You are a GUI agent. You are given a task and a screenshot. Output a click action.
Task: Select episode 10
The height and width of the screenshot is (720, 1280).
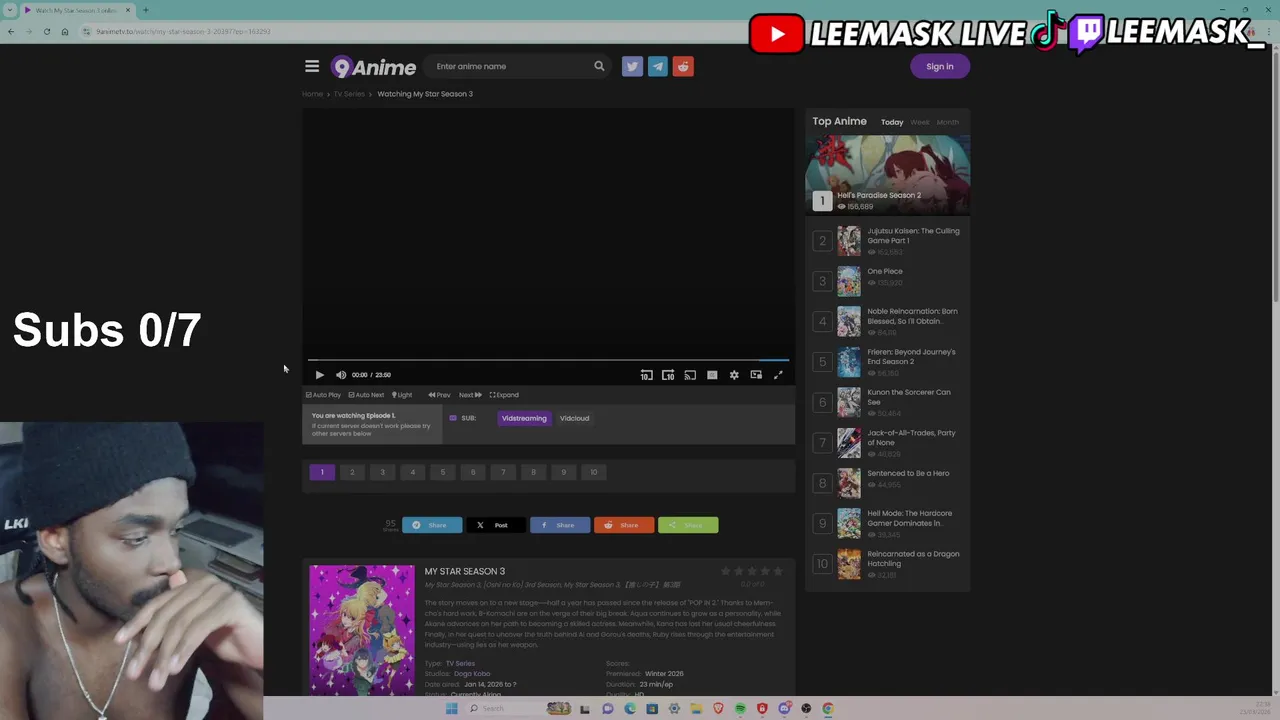(594, 472)
